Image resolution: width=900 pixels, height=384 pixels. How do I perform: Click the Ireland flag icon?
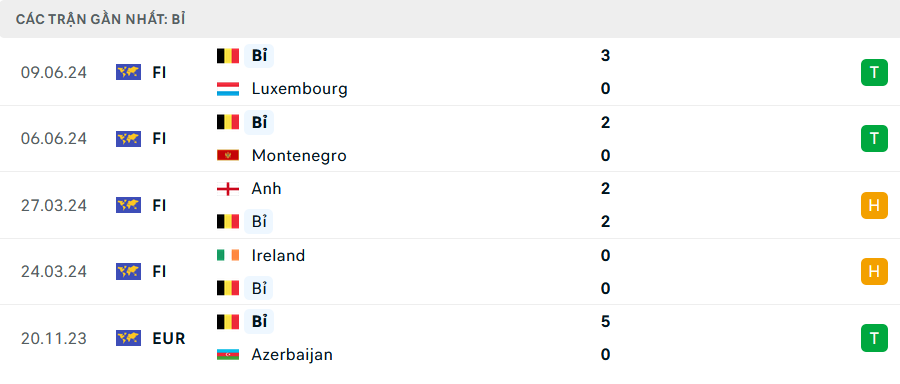tap(228, 255)
